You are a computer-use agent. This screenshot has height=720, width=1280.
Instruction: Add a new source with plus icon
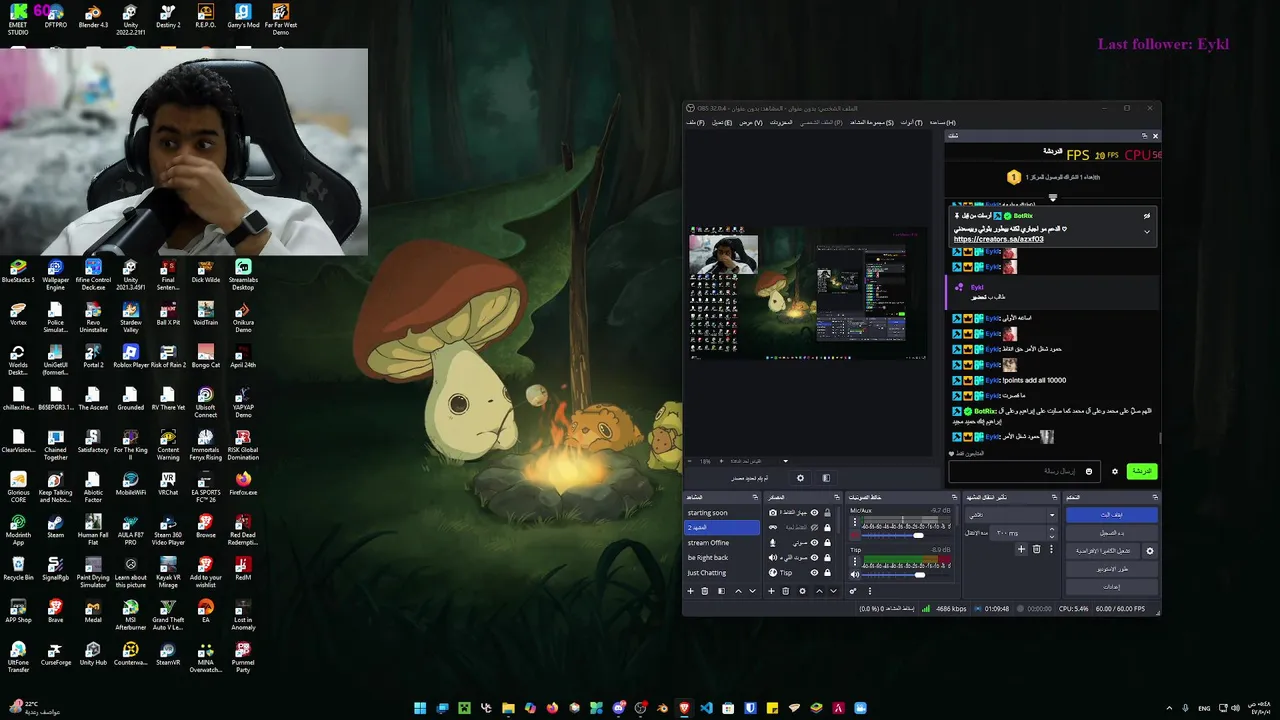point(771,591)
